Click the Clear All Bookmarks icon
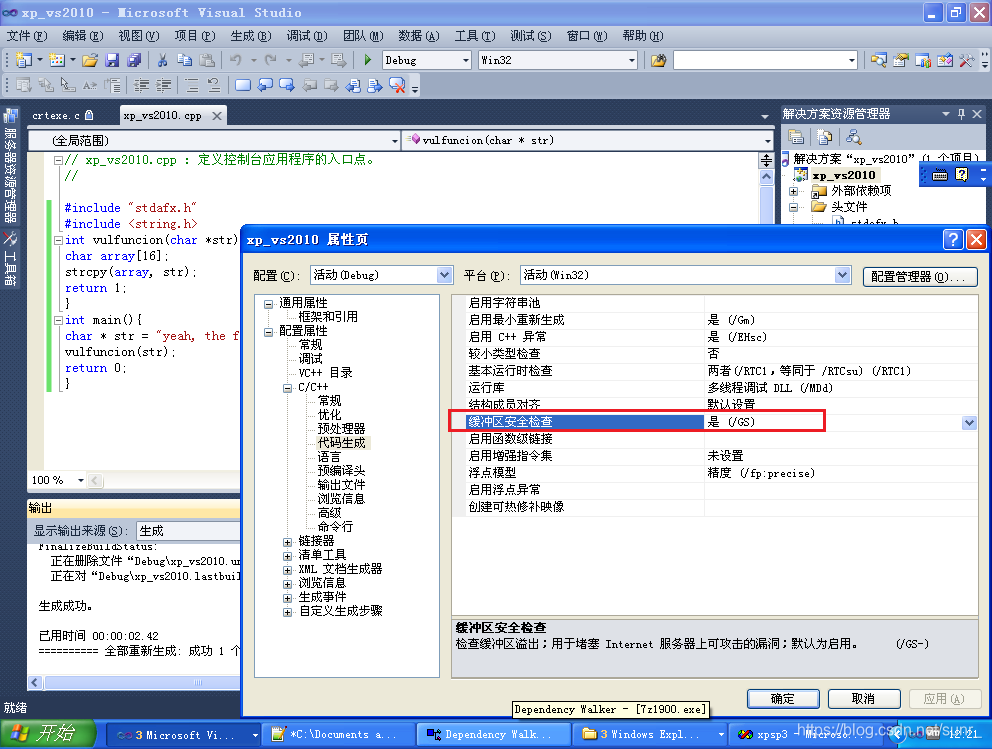Screen dimensions: 992x749 click(397, 85)
